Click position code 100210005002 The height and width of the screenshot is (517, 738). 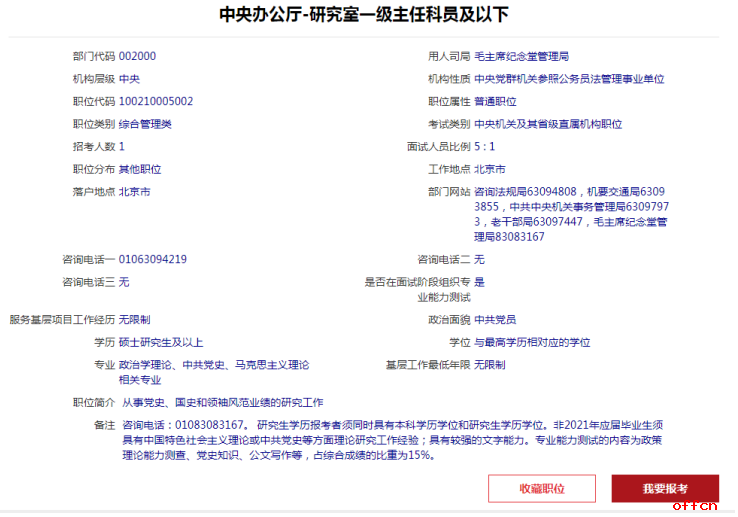(x=156, y=101)
